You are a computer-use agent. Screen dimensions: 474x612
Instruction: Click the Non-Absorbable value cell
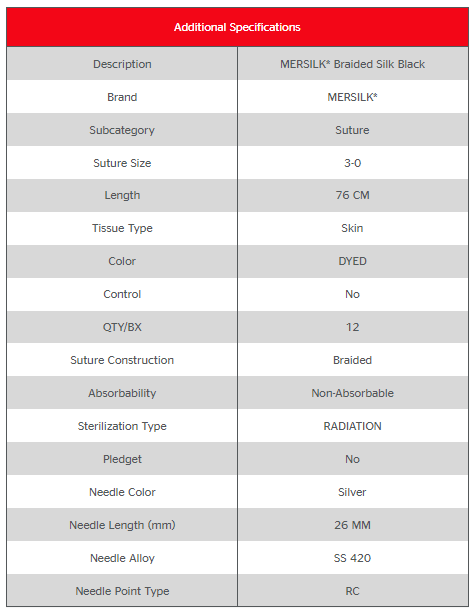352,393
